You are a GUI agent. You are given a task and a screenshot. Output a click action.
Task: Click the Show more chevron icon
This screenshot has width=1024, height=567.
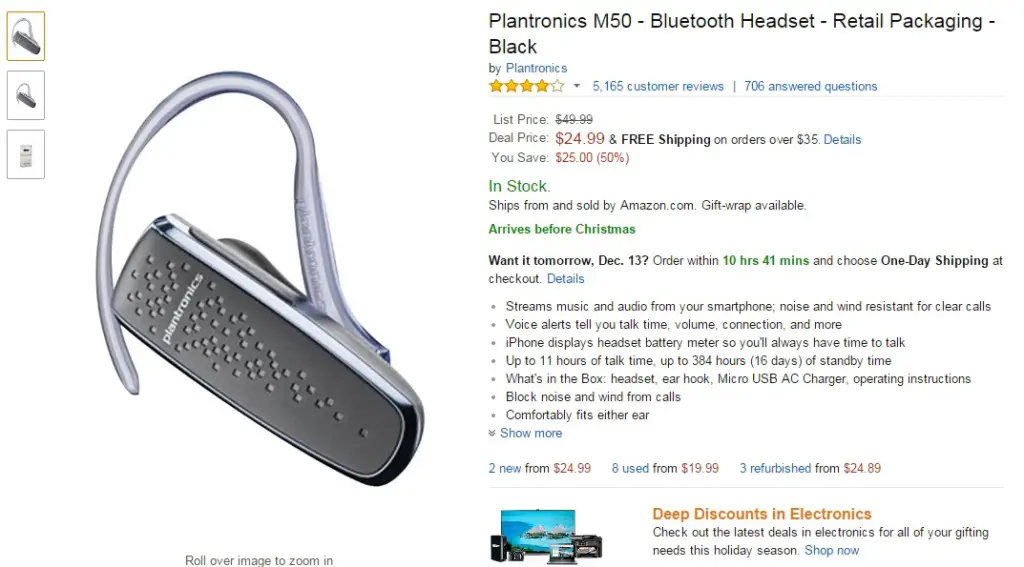(x=492, y=433)
